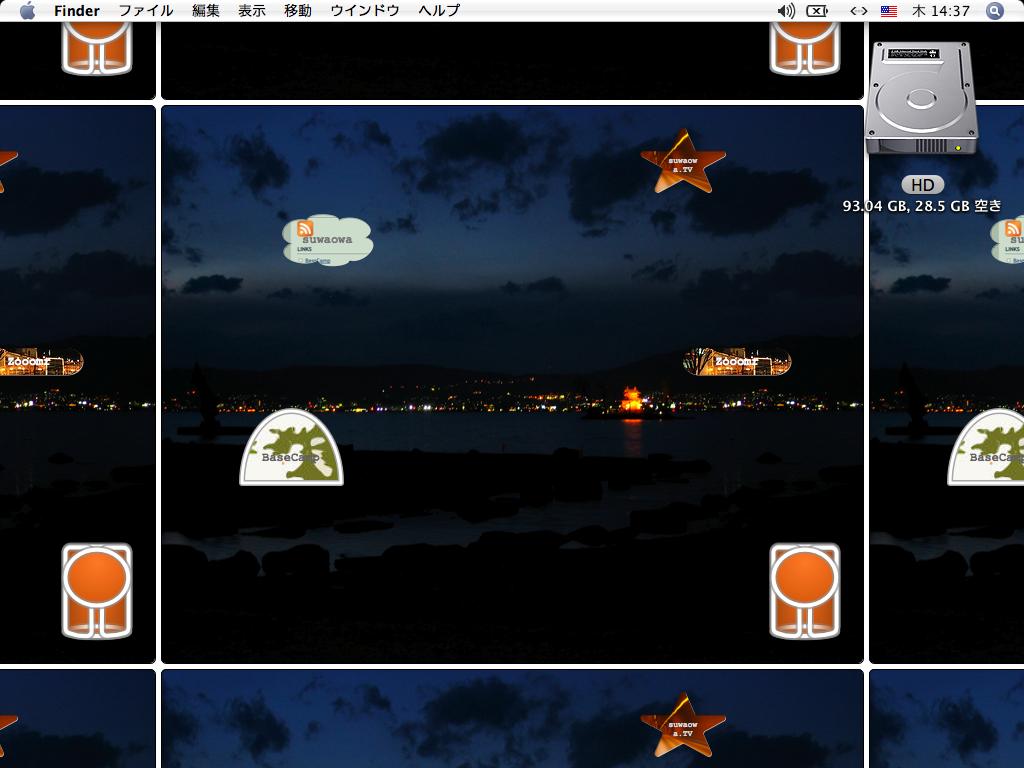Open the Apple menu
This screenshot has height=768, width=1024.
[x=27, y=10]
